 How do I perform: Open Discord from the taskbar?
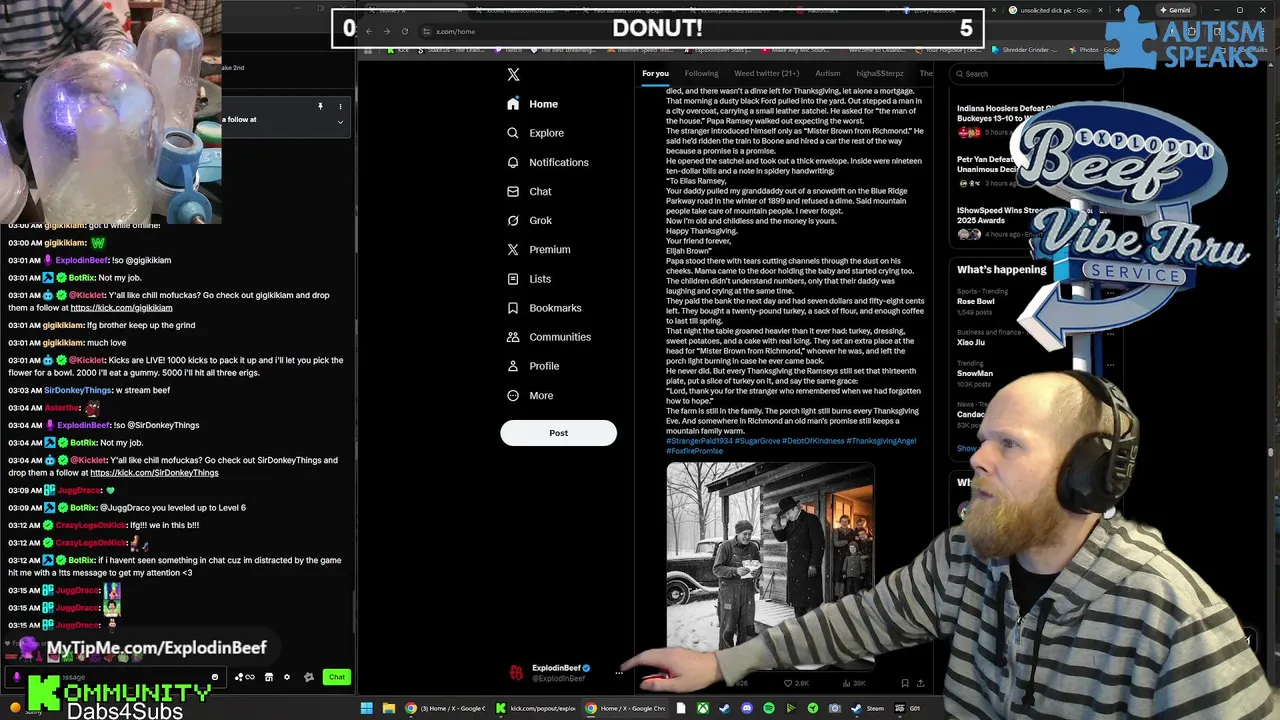tap(746, 708)
